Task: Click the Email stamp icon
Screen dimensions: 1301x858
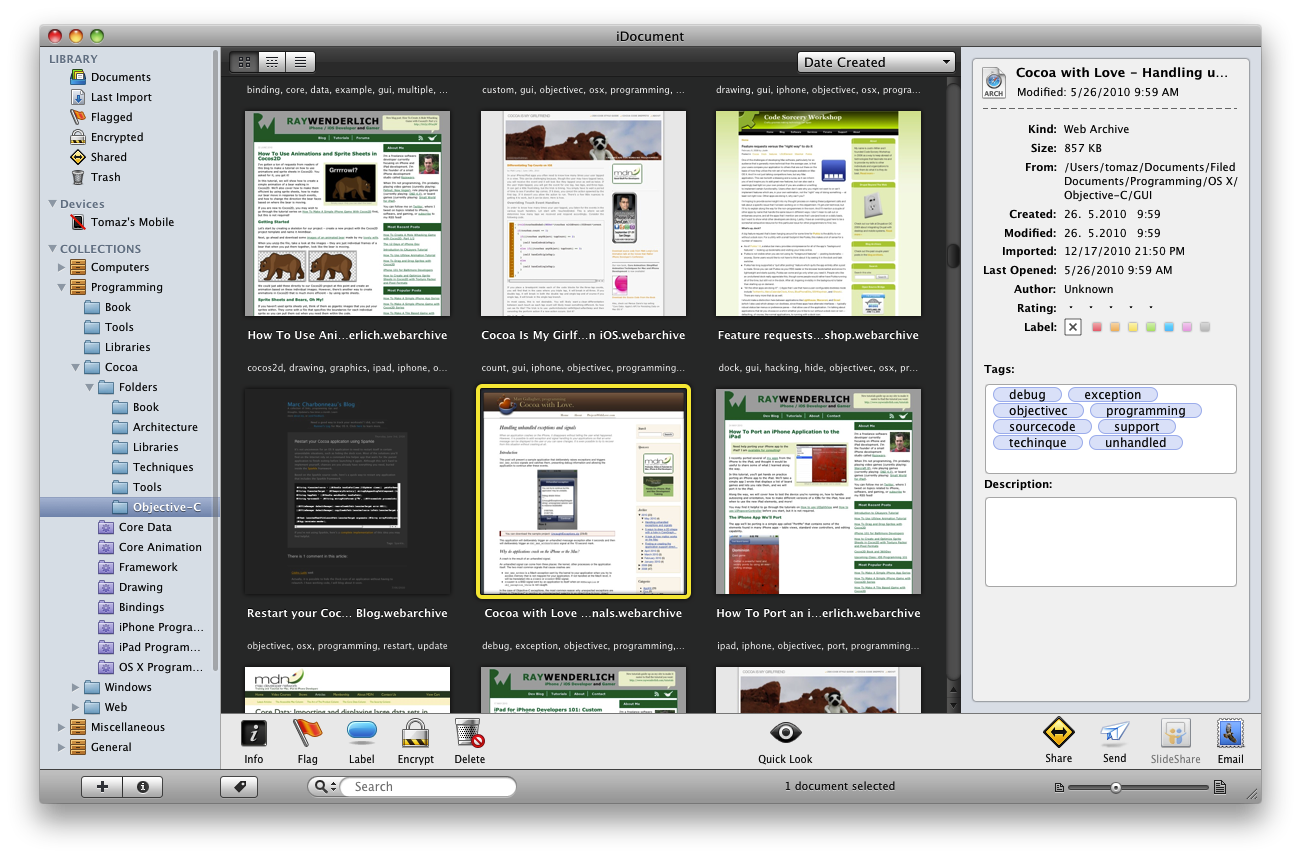Action: coord(1230,734)
